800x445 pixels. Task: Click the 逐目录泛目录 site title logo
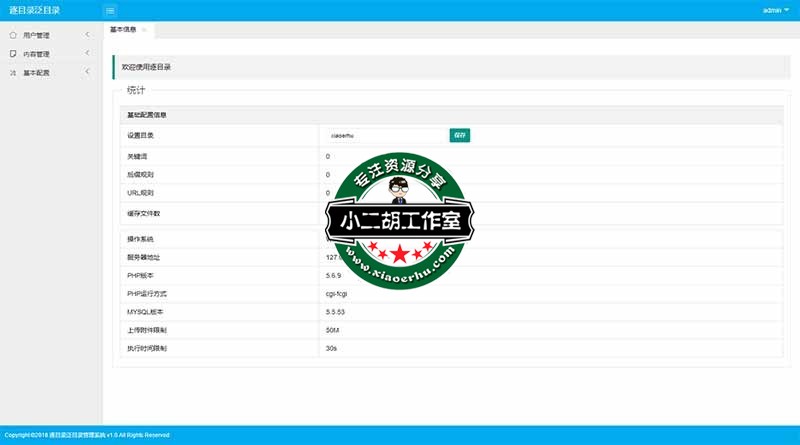tap(35, 10)
